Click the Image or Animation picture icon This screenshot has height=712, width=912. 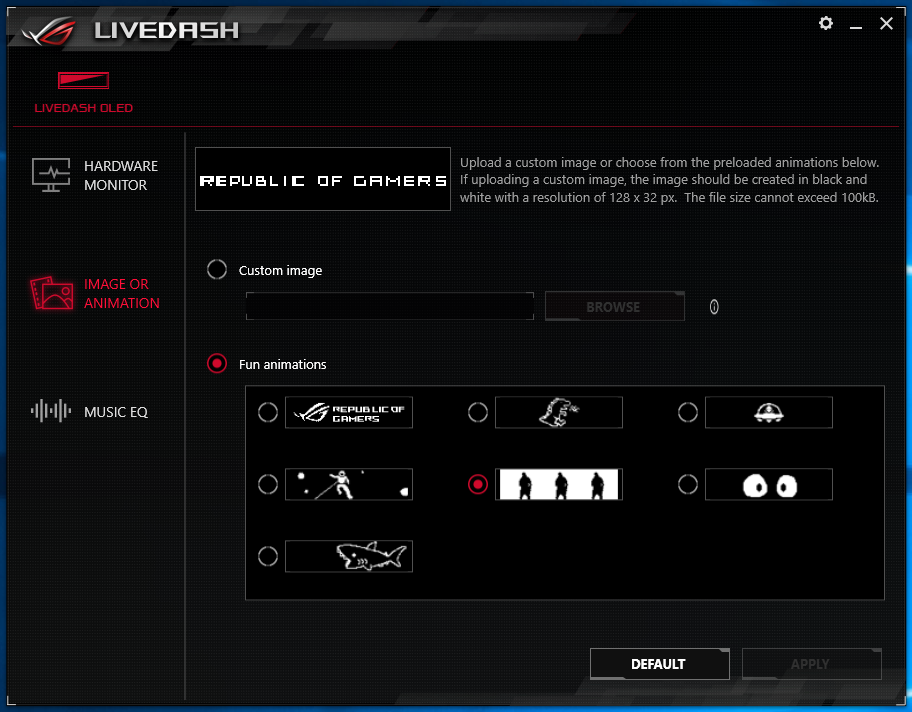[x=52, y=293]
